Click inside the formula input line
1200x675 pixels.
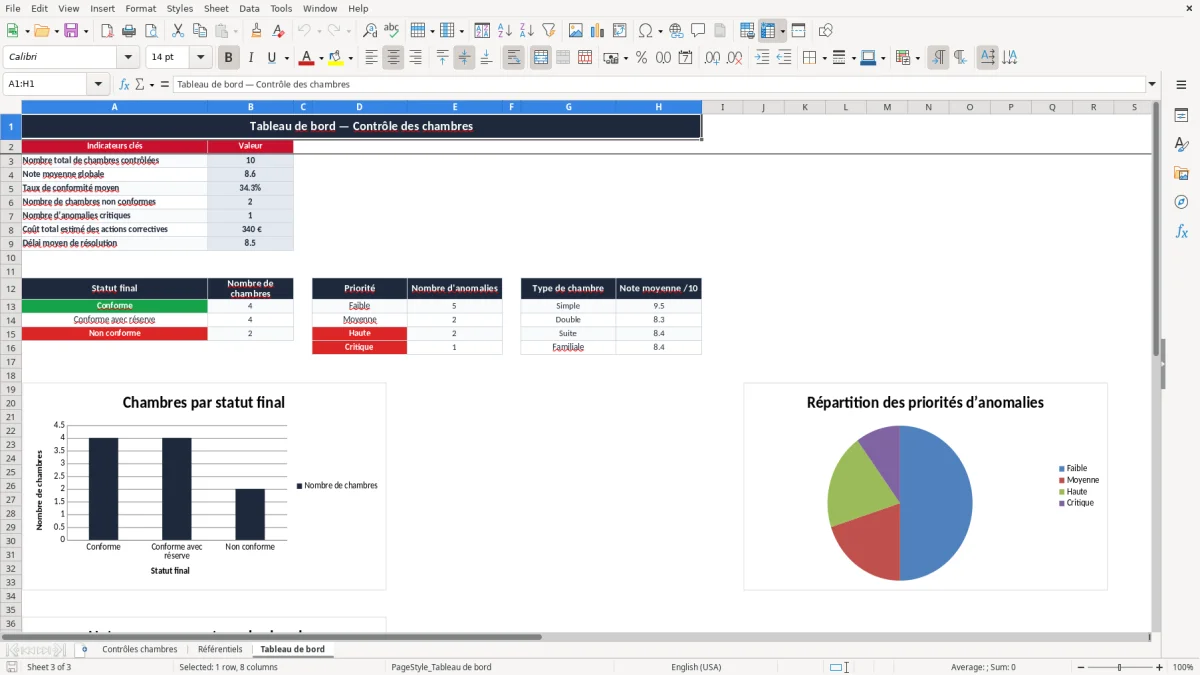(659, 84)
